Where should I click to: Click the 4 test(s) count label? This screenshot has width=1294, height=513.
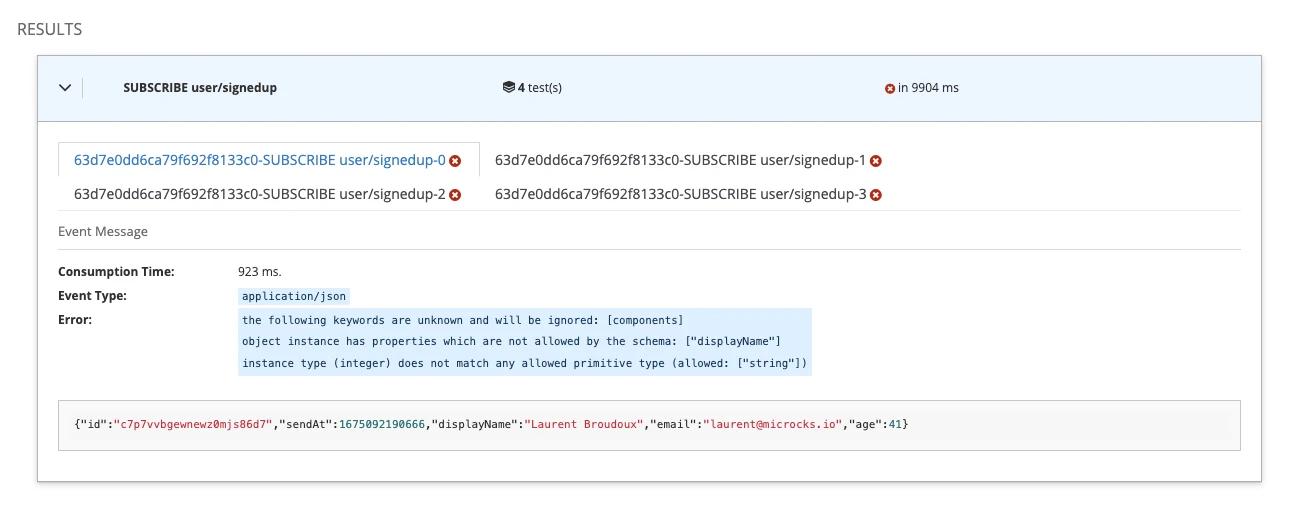click(x=539, y=88)
